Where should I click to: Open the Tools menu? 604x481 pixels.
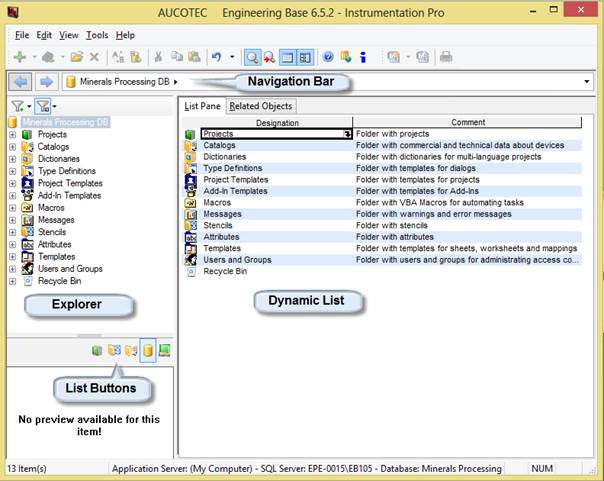point(97,35)
